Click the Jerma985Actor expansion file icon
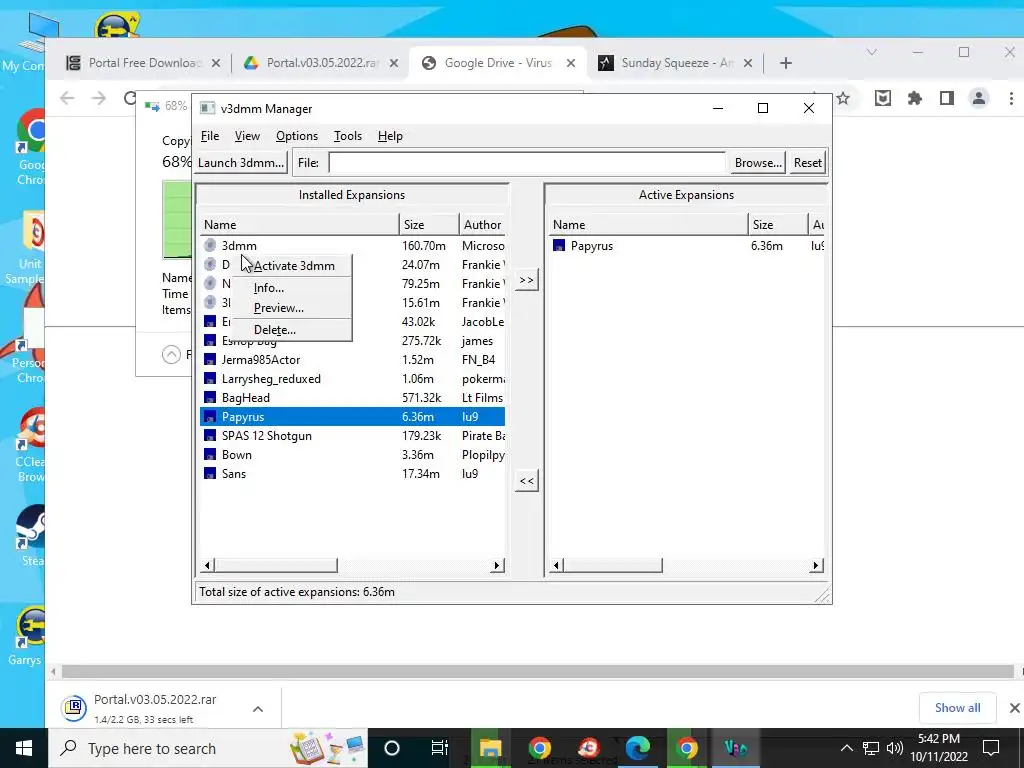This screenshot has width=1024, height=768. click(x=210, y=360)
